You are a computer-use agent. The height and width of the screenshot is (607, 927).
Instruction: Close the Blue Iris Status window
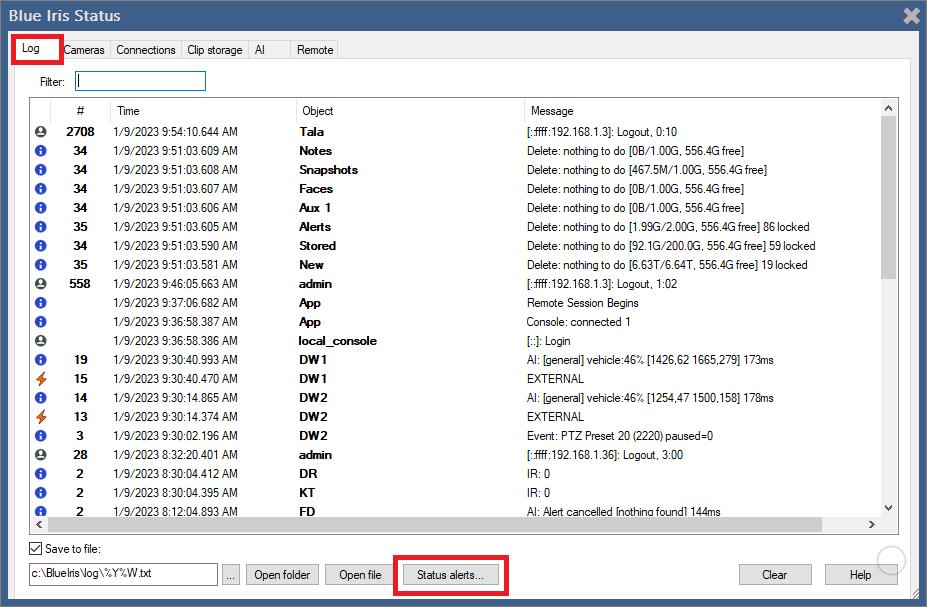tap(912, 16)
